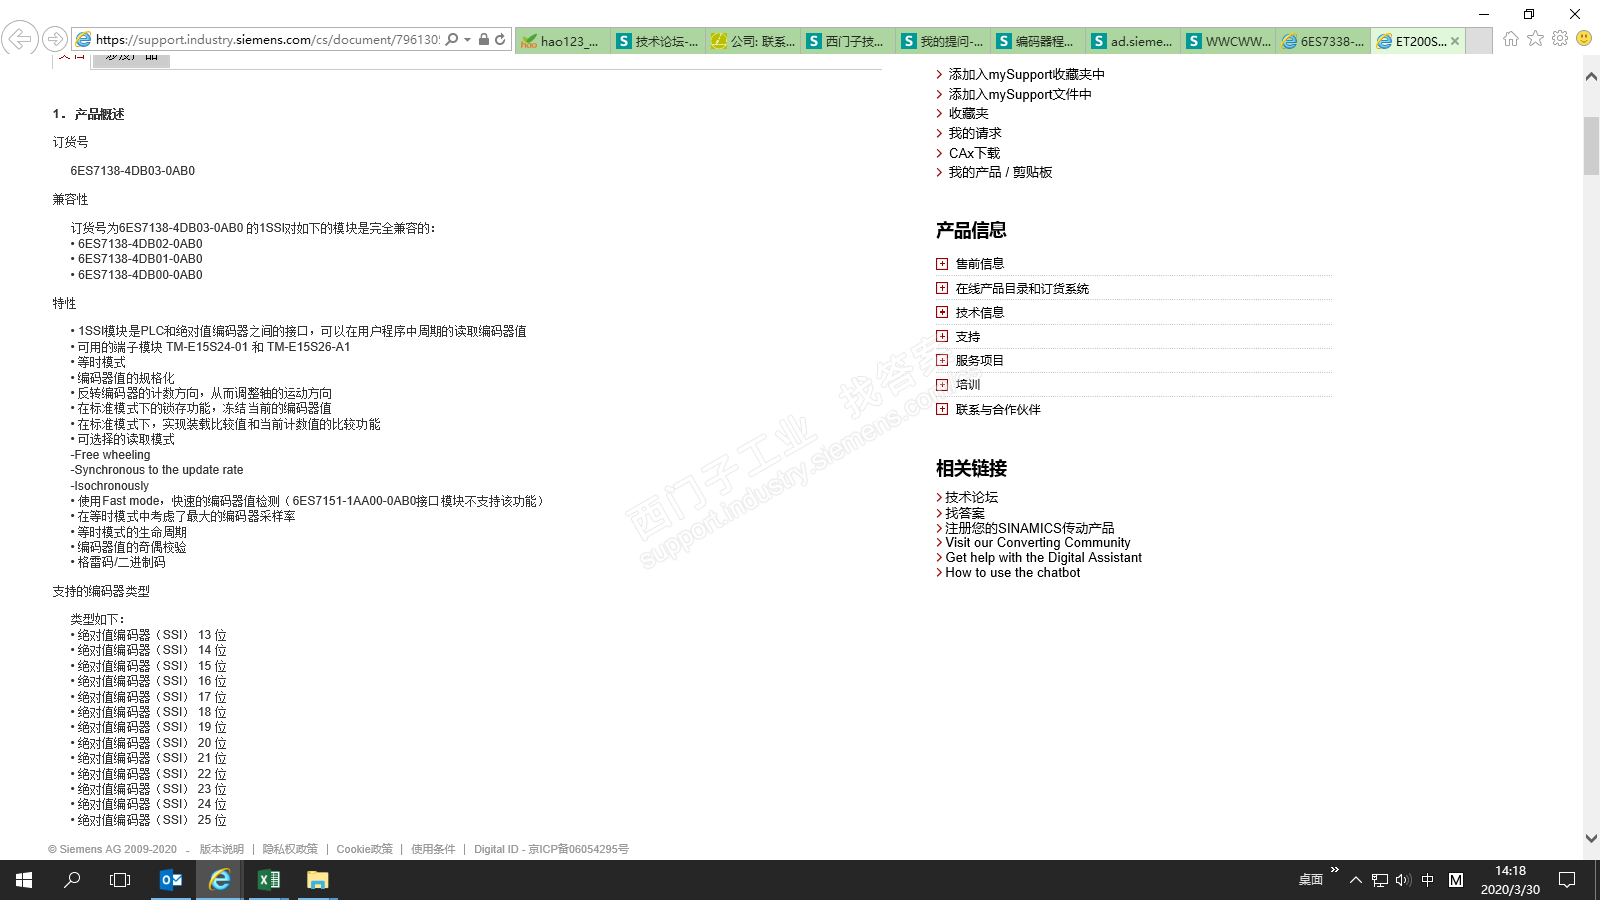Image resolution: width=1600 pixels, height=900 pixels.
Task: Expand the 技术信息 section
Action: [942, 312]
